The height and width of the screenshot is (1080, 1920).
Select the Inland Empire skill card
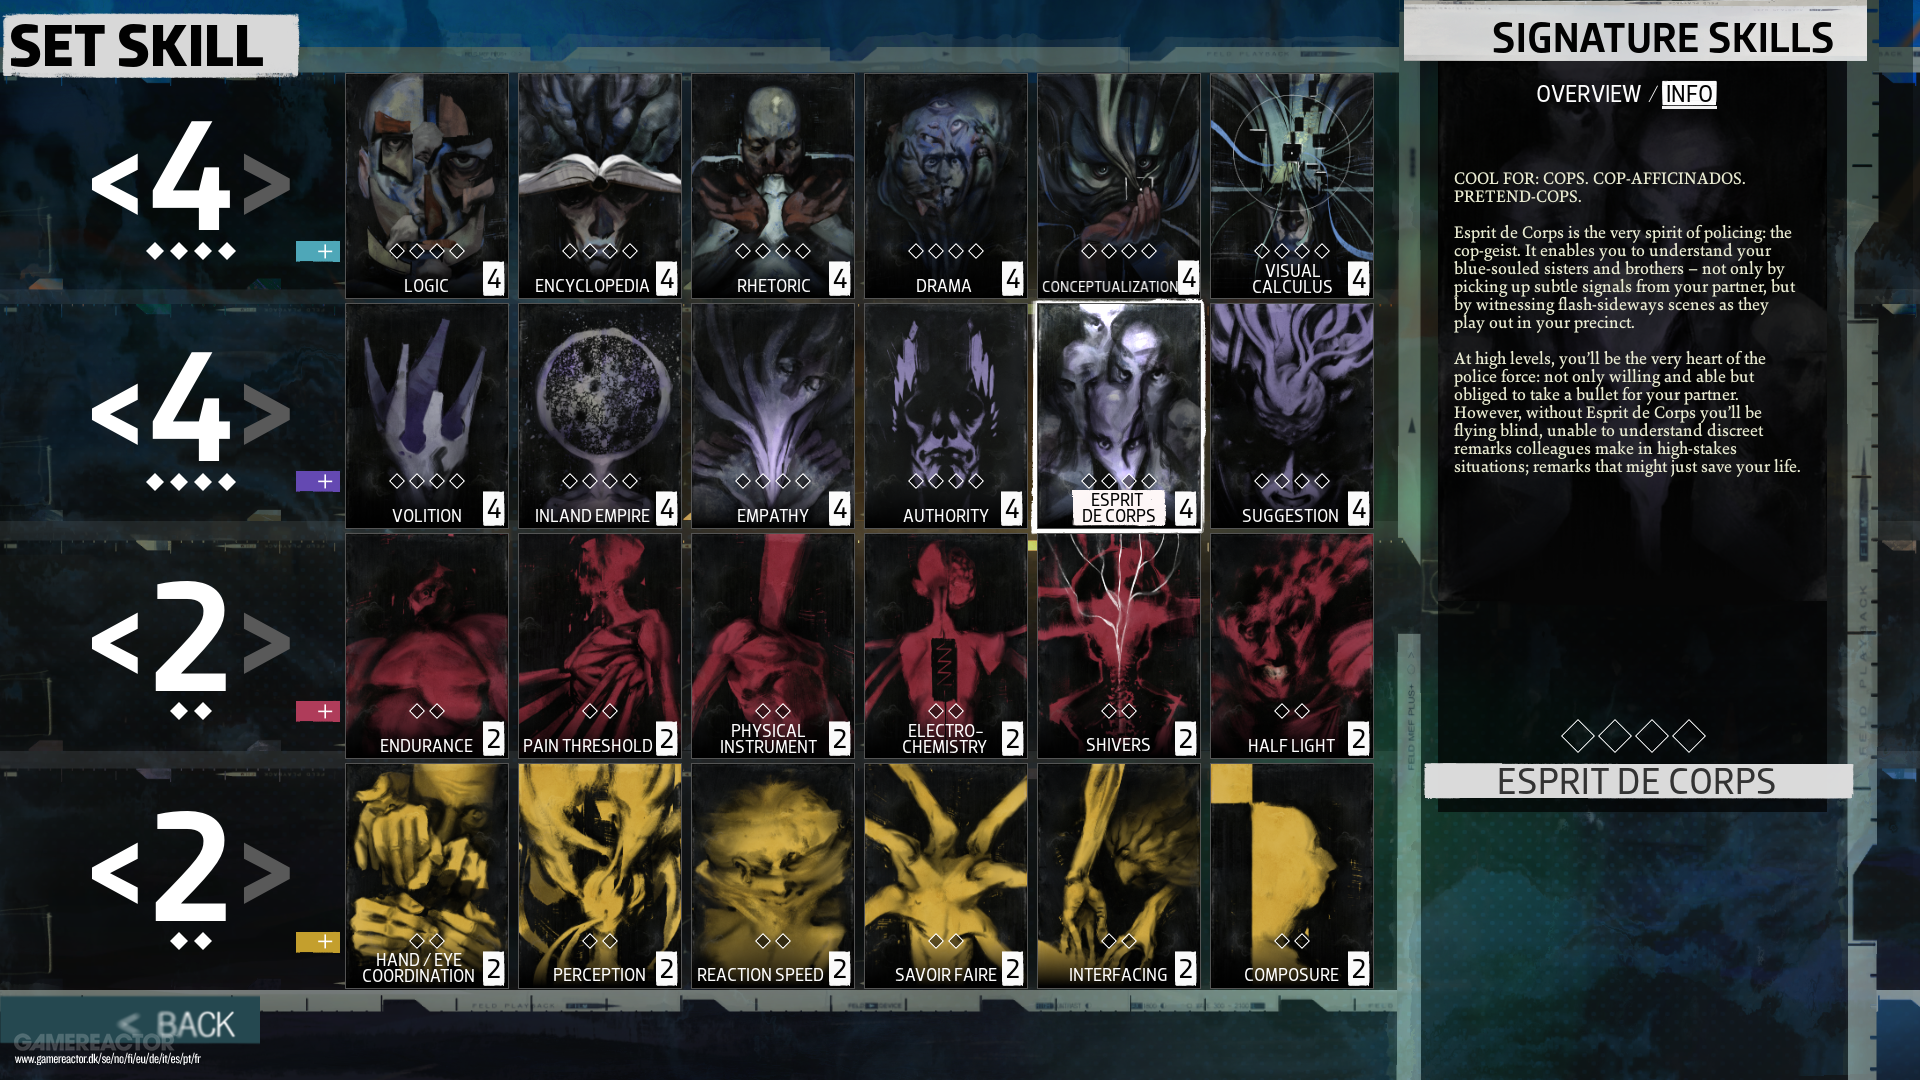point(600,416)
